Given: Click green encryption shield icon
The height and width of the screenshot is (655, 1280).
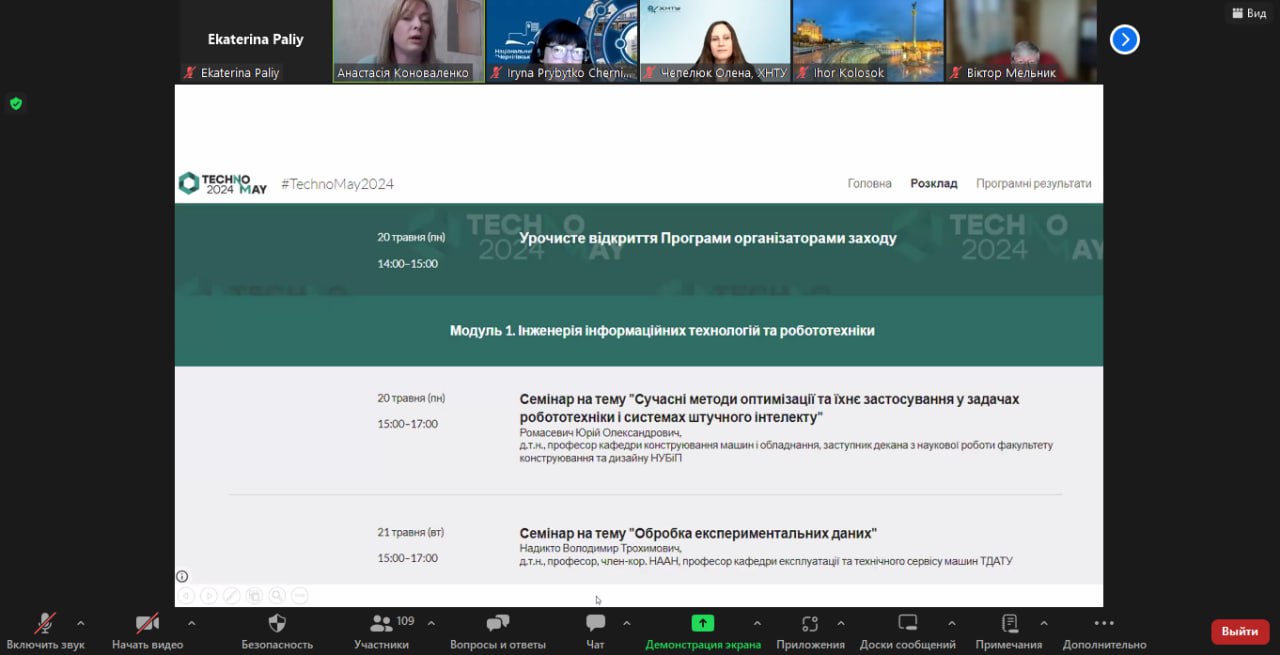Looking at the screenshot, I should (x=15, y=103).
